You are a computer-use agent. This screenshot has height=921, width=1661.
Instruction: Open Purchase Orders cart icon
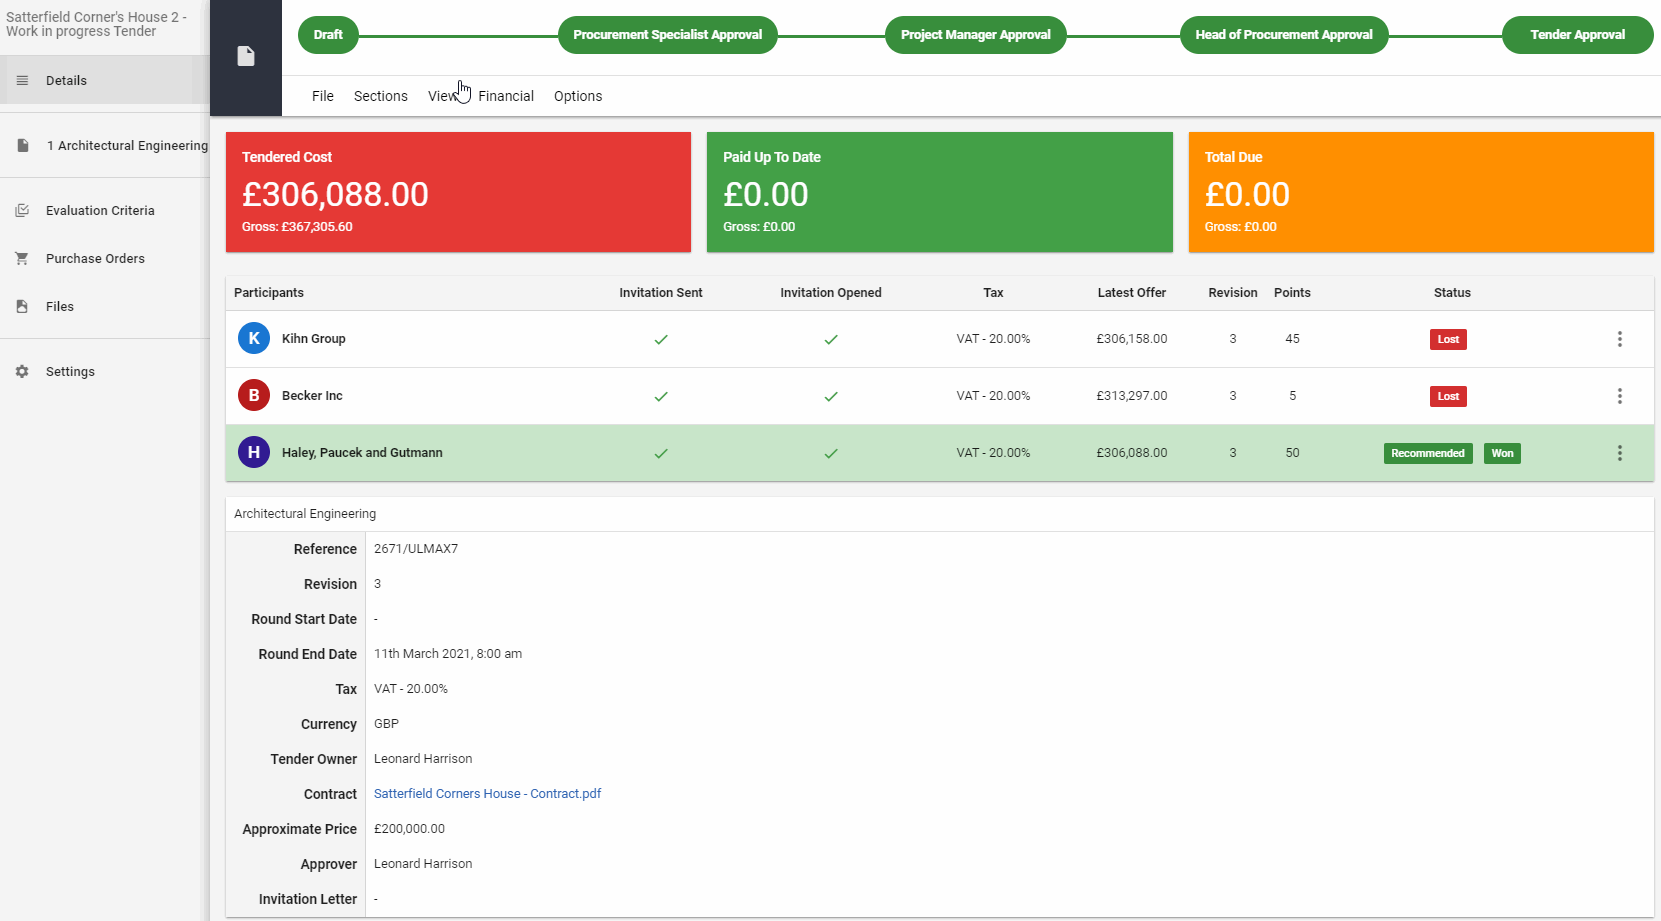[22, 259]
